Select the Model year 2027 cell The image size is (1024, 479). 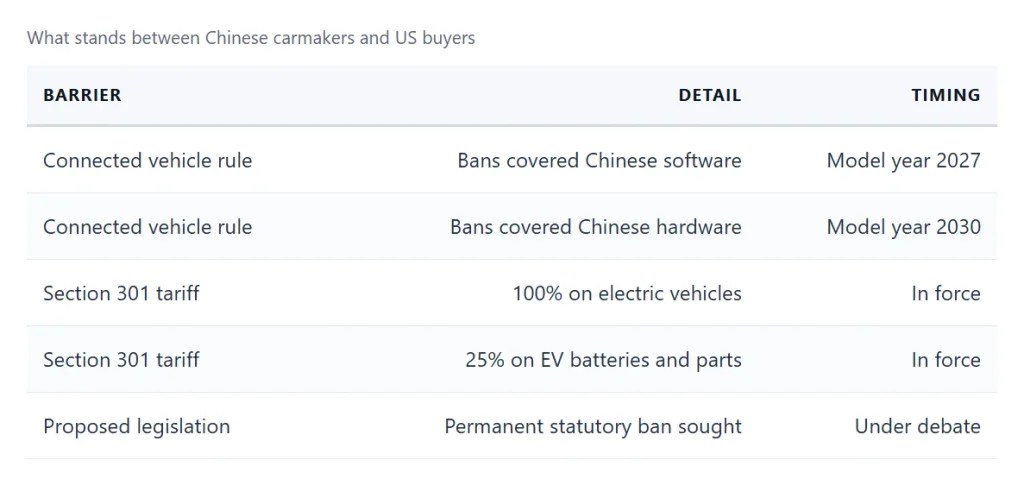point(903,161)
